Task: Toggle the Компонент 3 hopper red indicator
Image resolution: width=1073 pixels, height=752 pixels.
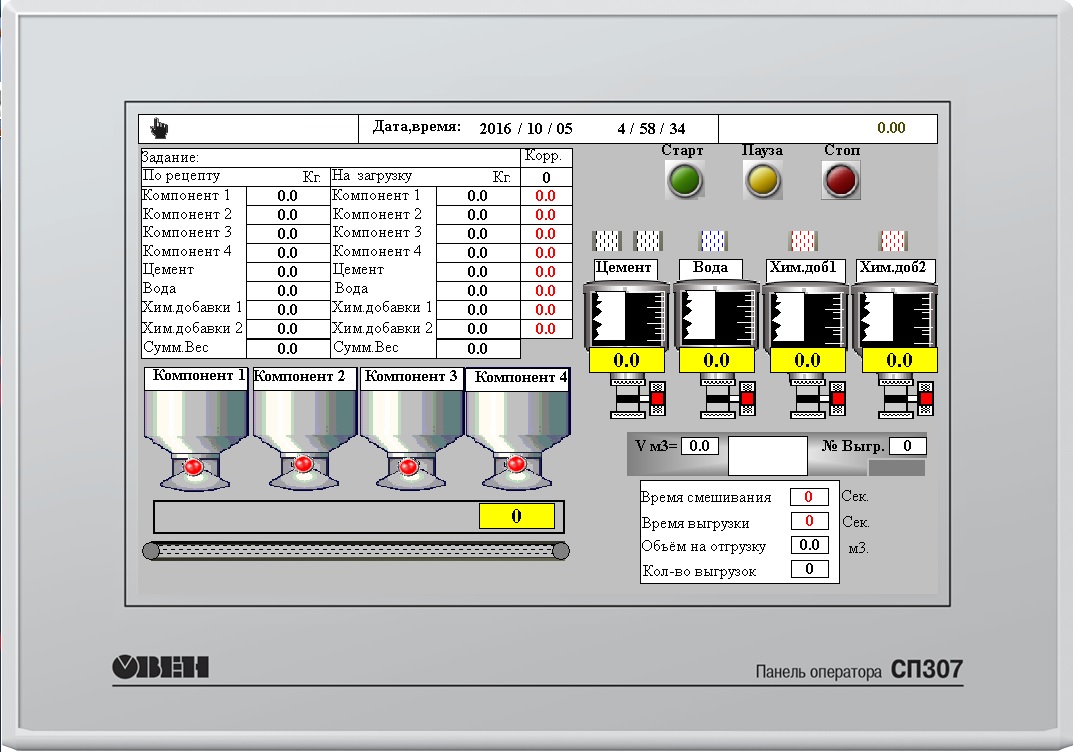Action: point(409,466)
